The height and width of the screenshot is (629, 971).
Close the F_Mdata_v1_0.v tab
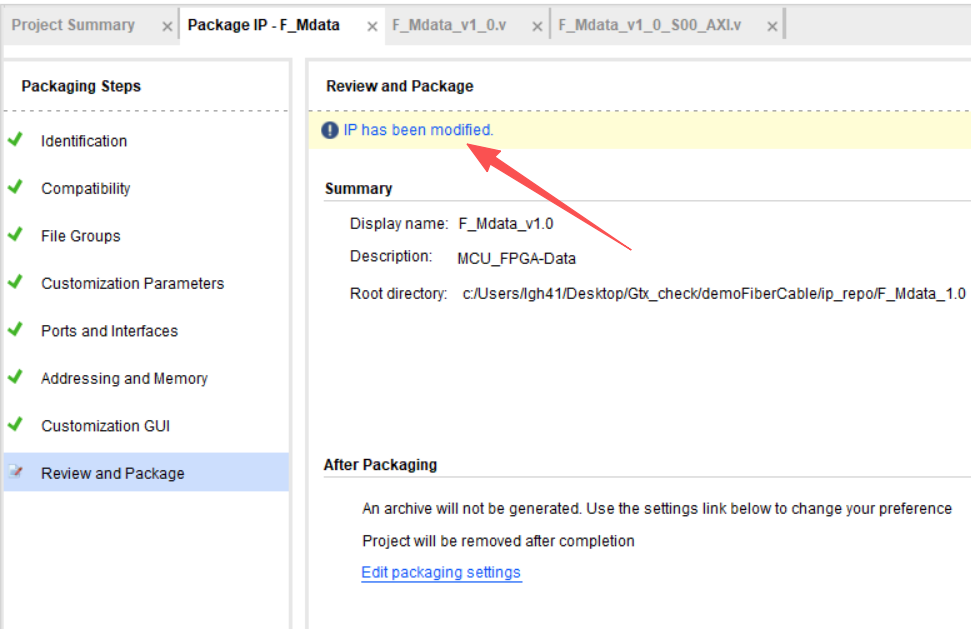[537, 27]
